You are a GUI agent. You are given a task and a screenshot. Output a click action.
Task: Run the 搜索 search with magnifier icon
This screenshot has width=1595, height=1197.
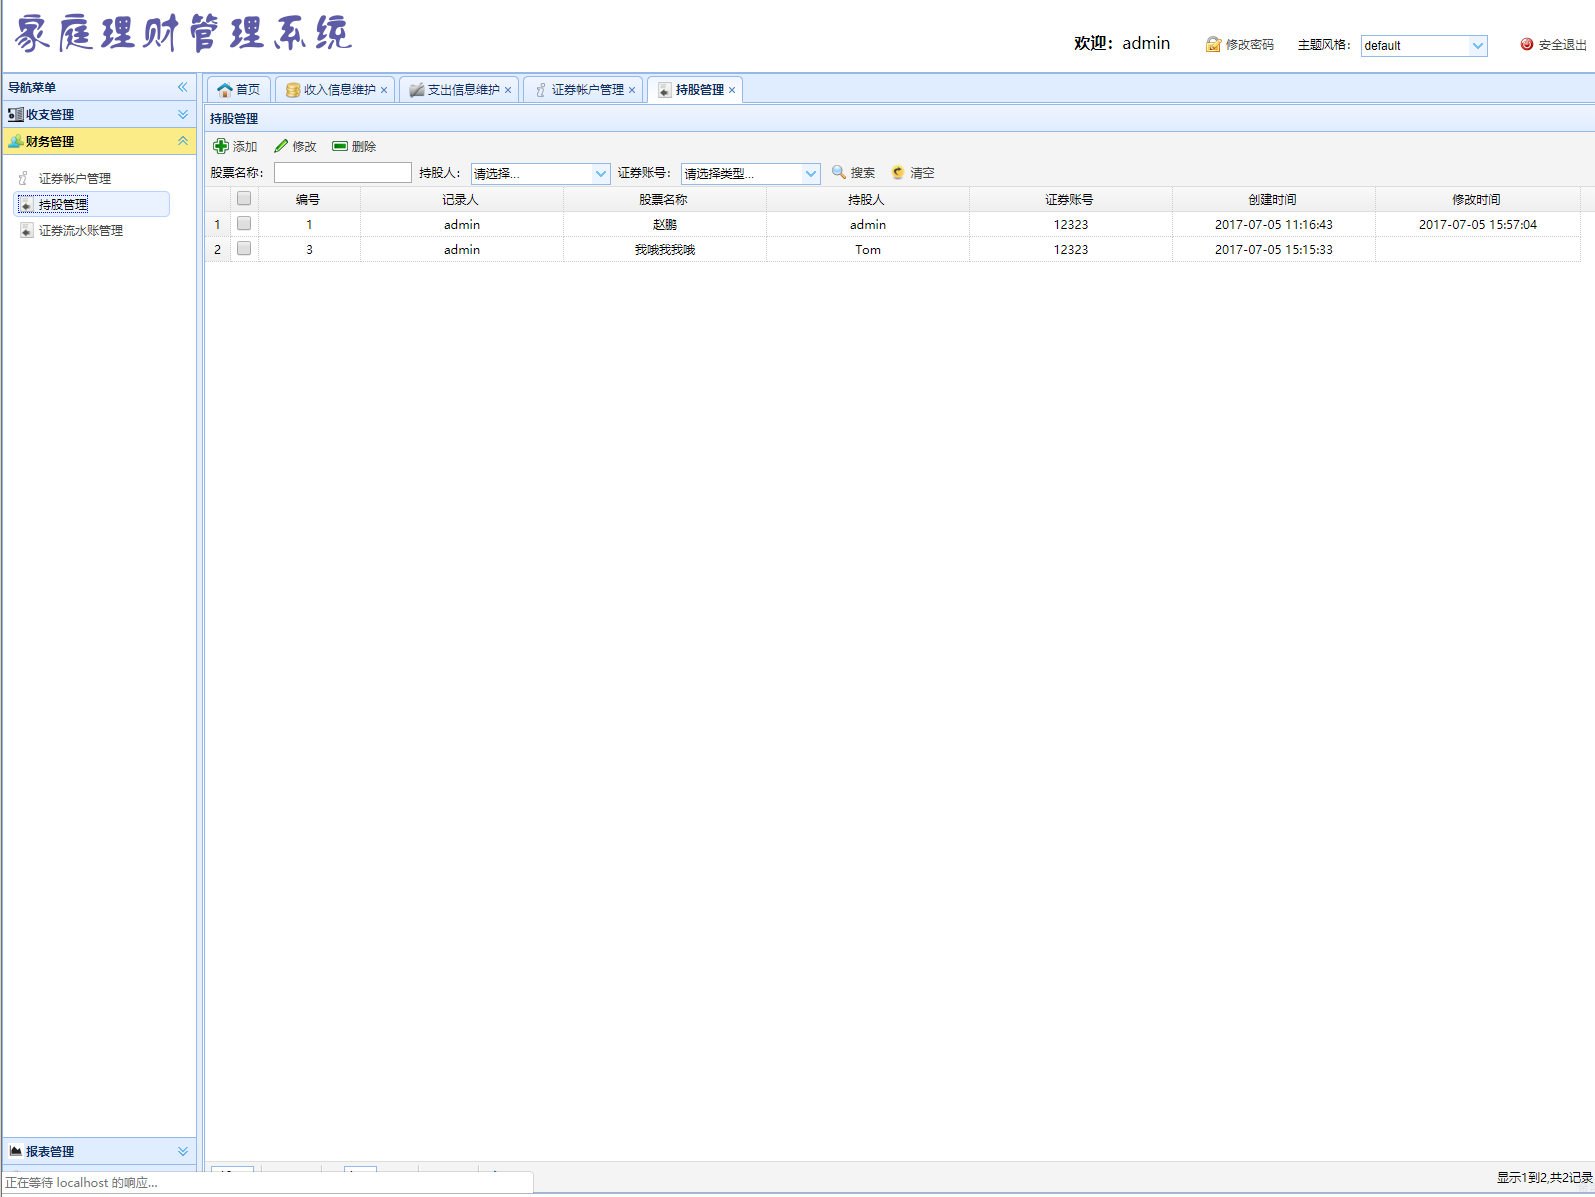coord(854,173)
